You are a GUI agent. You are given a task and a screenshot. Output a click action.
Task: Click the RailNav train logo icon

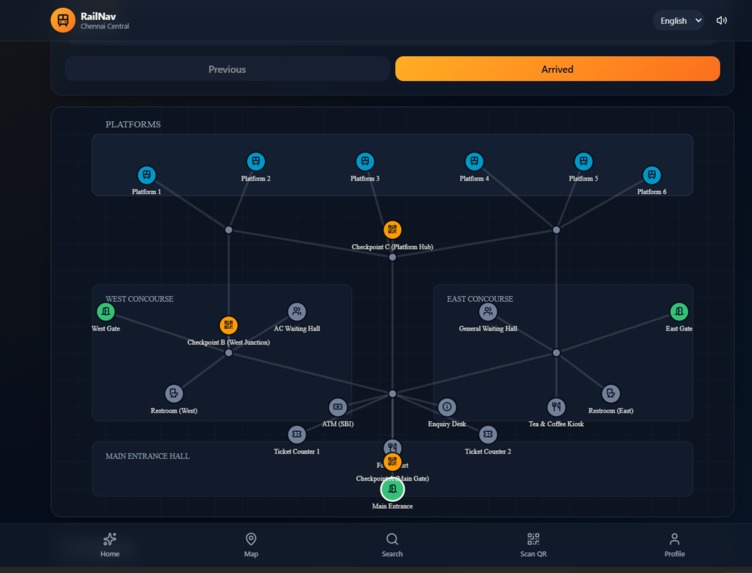(x=63, y=20)
